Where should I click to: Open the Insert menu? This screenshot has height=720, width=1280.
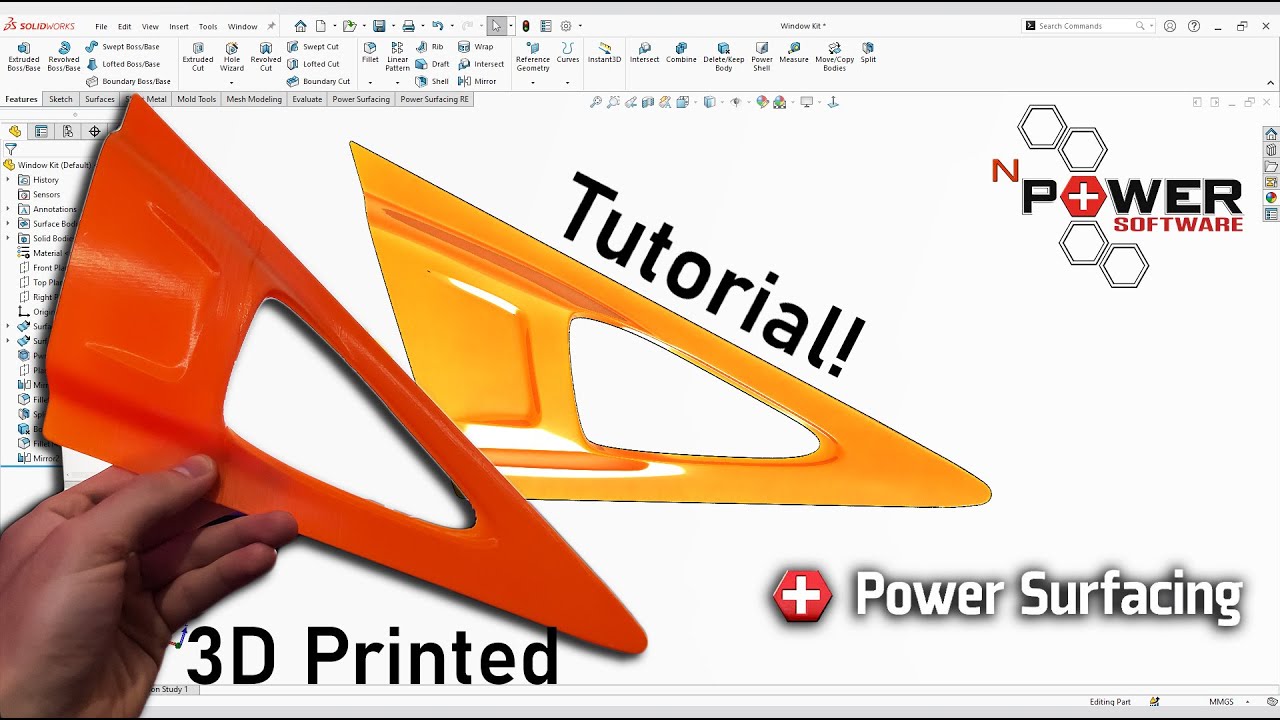pyautogui.click(x=179, y=27)
